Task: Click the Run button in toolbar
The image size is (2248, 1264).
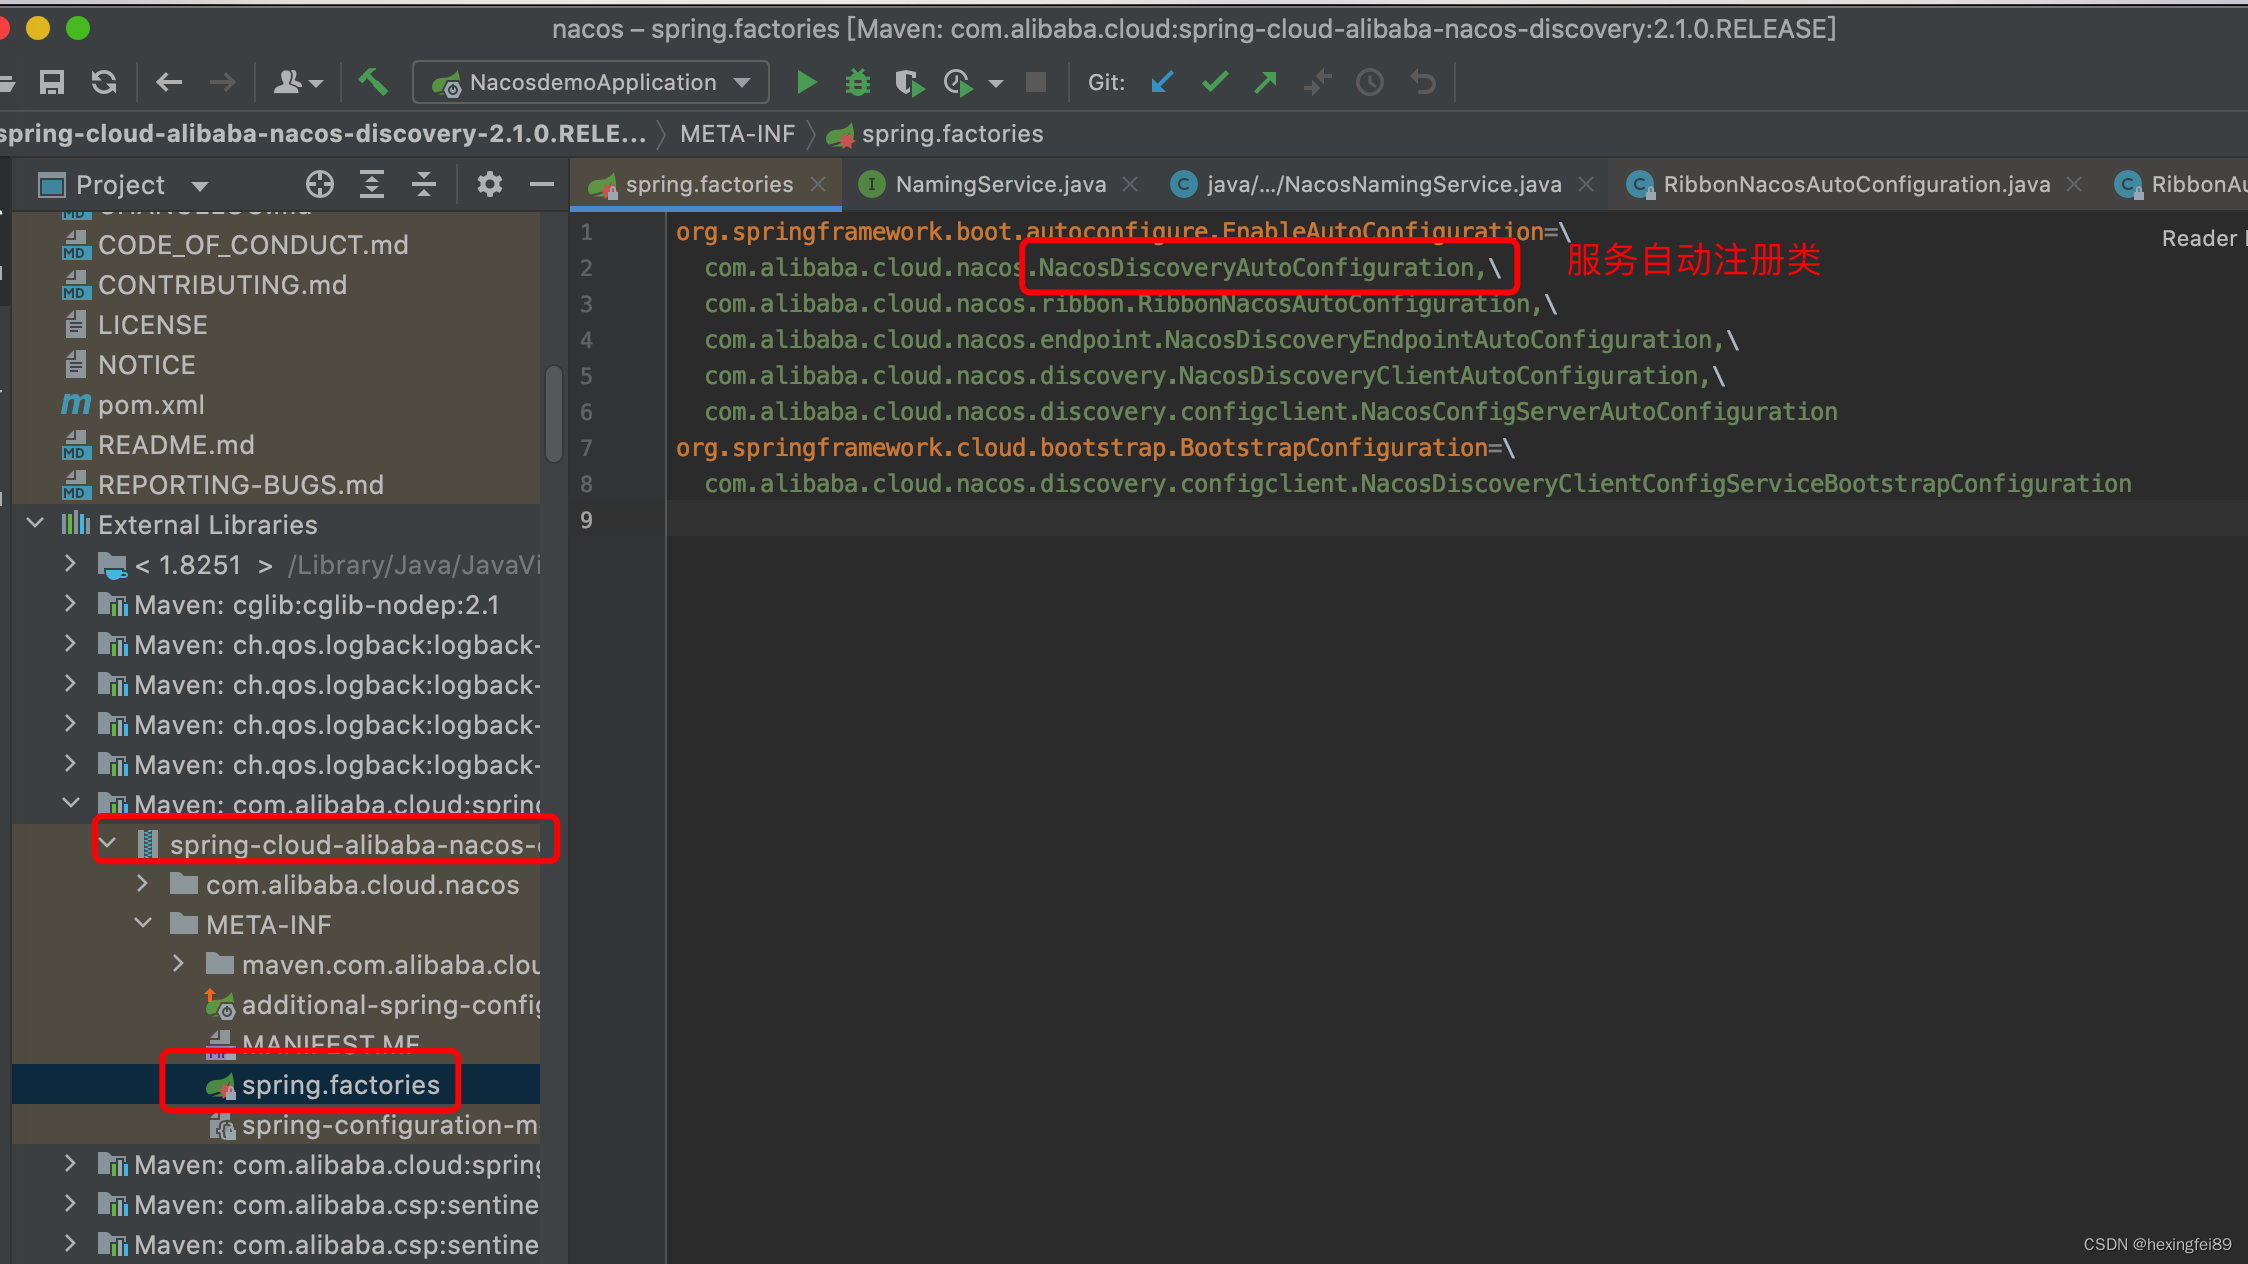Action: tap(804, 82)
